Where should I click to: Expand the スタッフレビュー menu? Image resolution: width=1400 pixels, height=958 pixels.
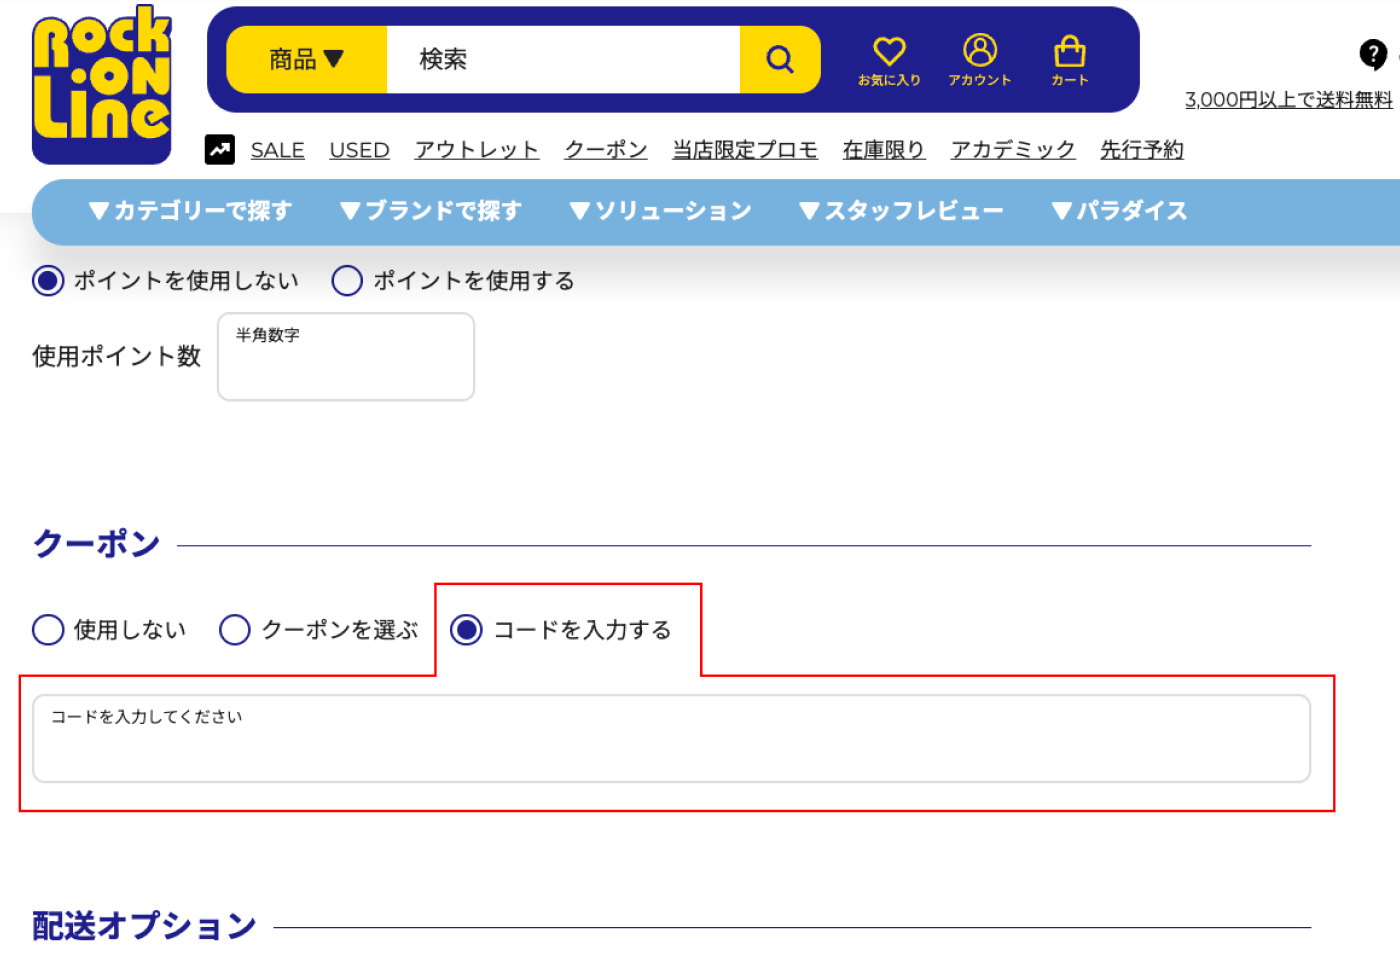tap(901, 211)
